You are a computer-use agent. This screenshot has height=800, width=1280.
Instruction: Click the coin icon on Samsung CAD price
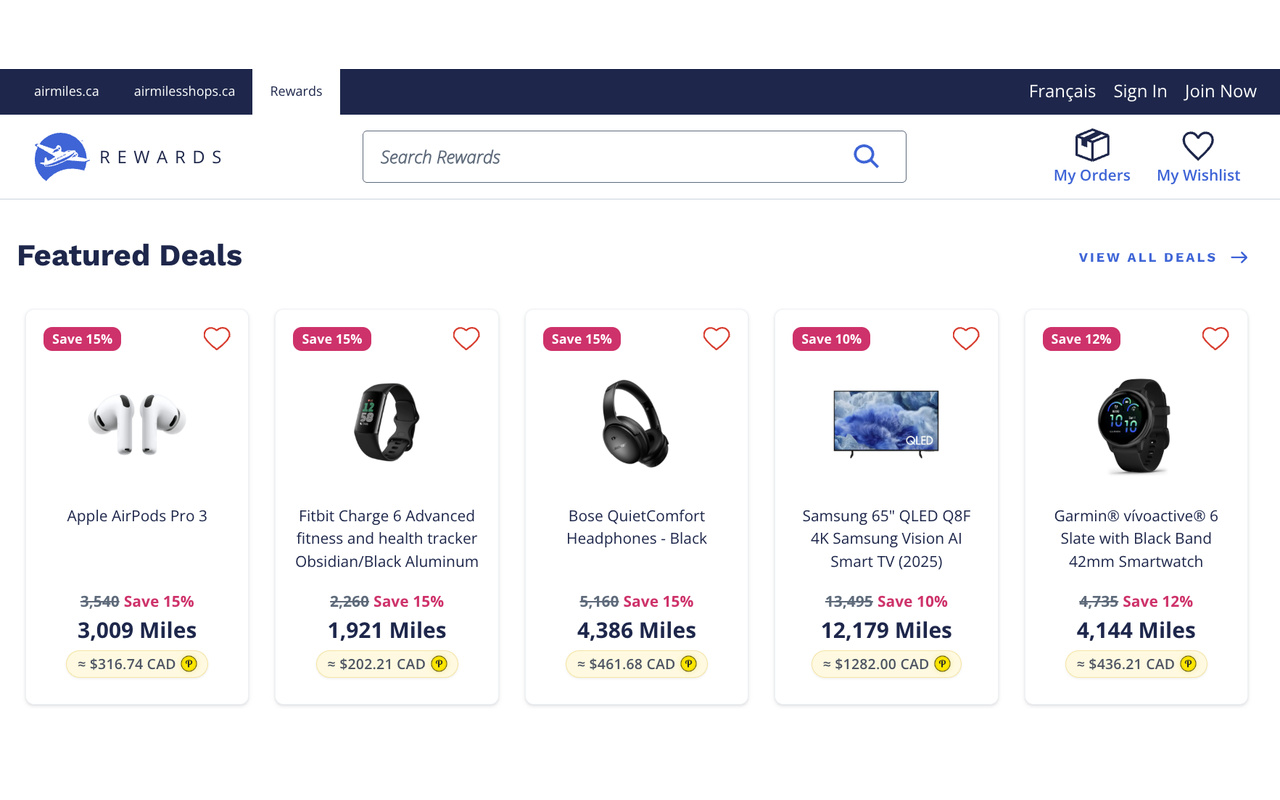(942, 664)
